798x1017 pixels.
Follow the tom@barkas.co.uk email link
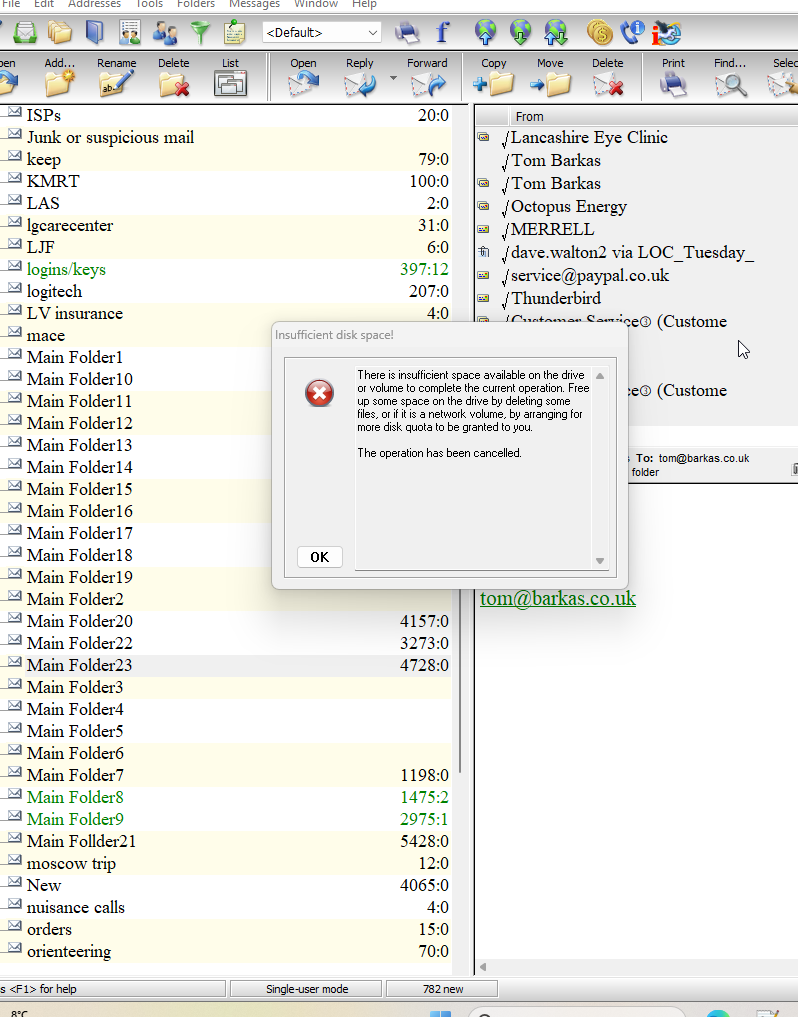click(558, 599)
